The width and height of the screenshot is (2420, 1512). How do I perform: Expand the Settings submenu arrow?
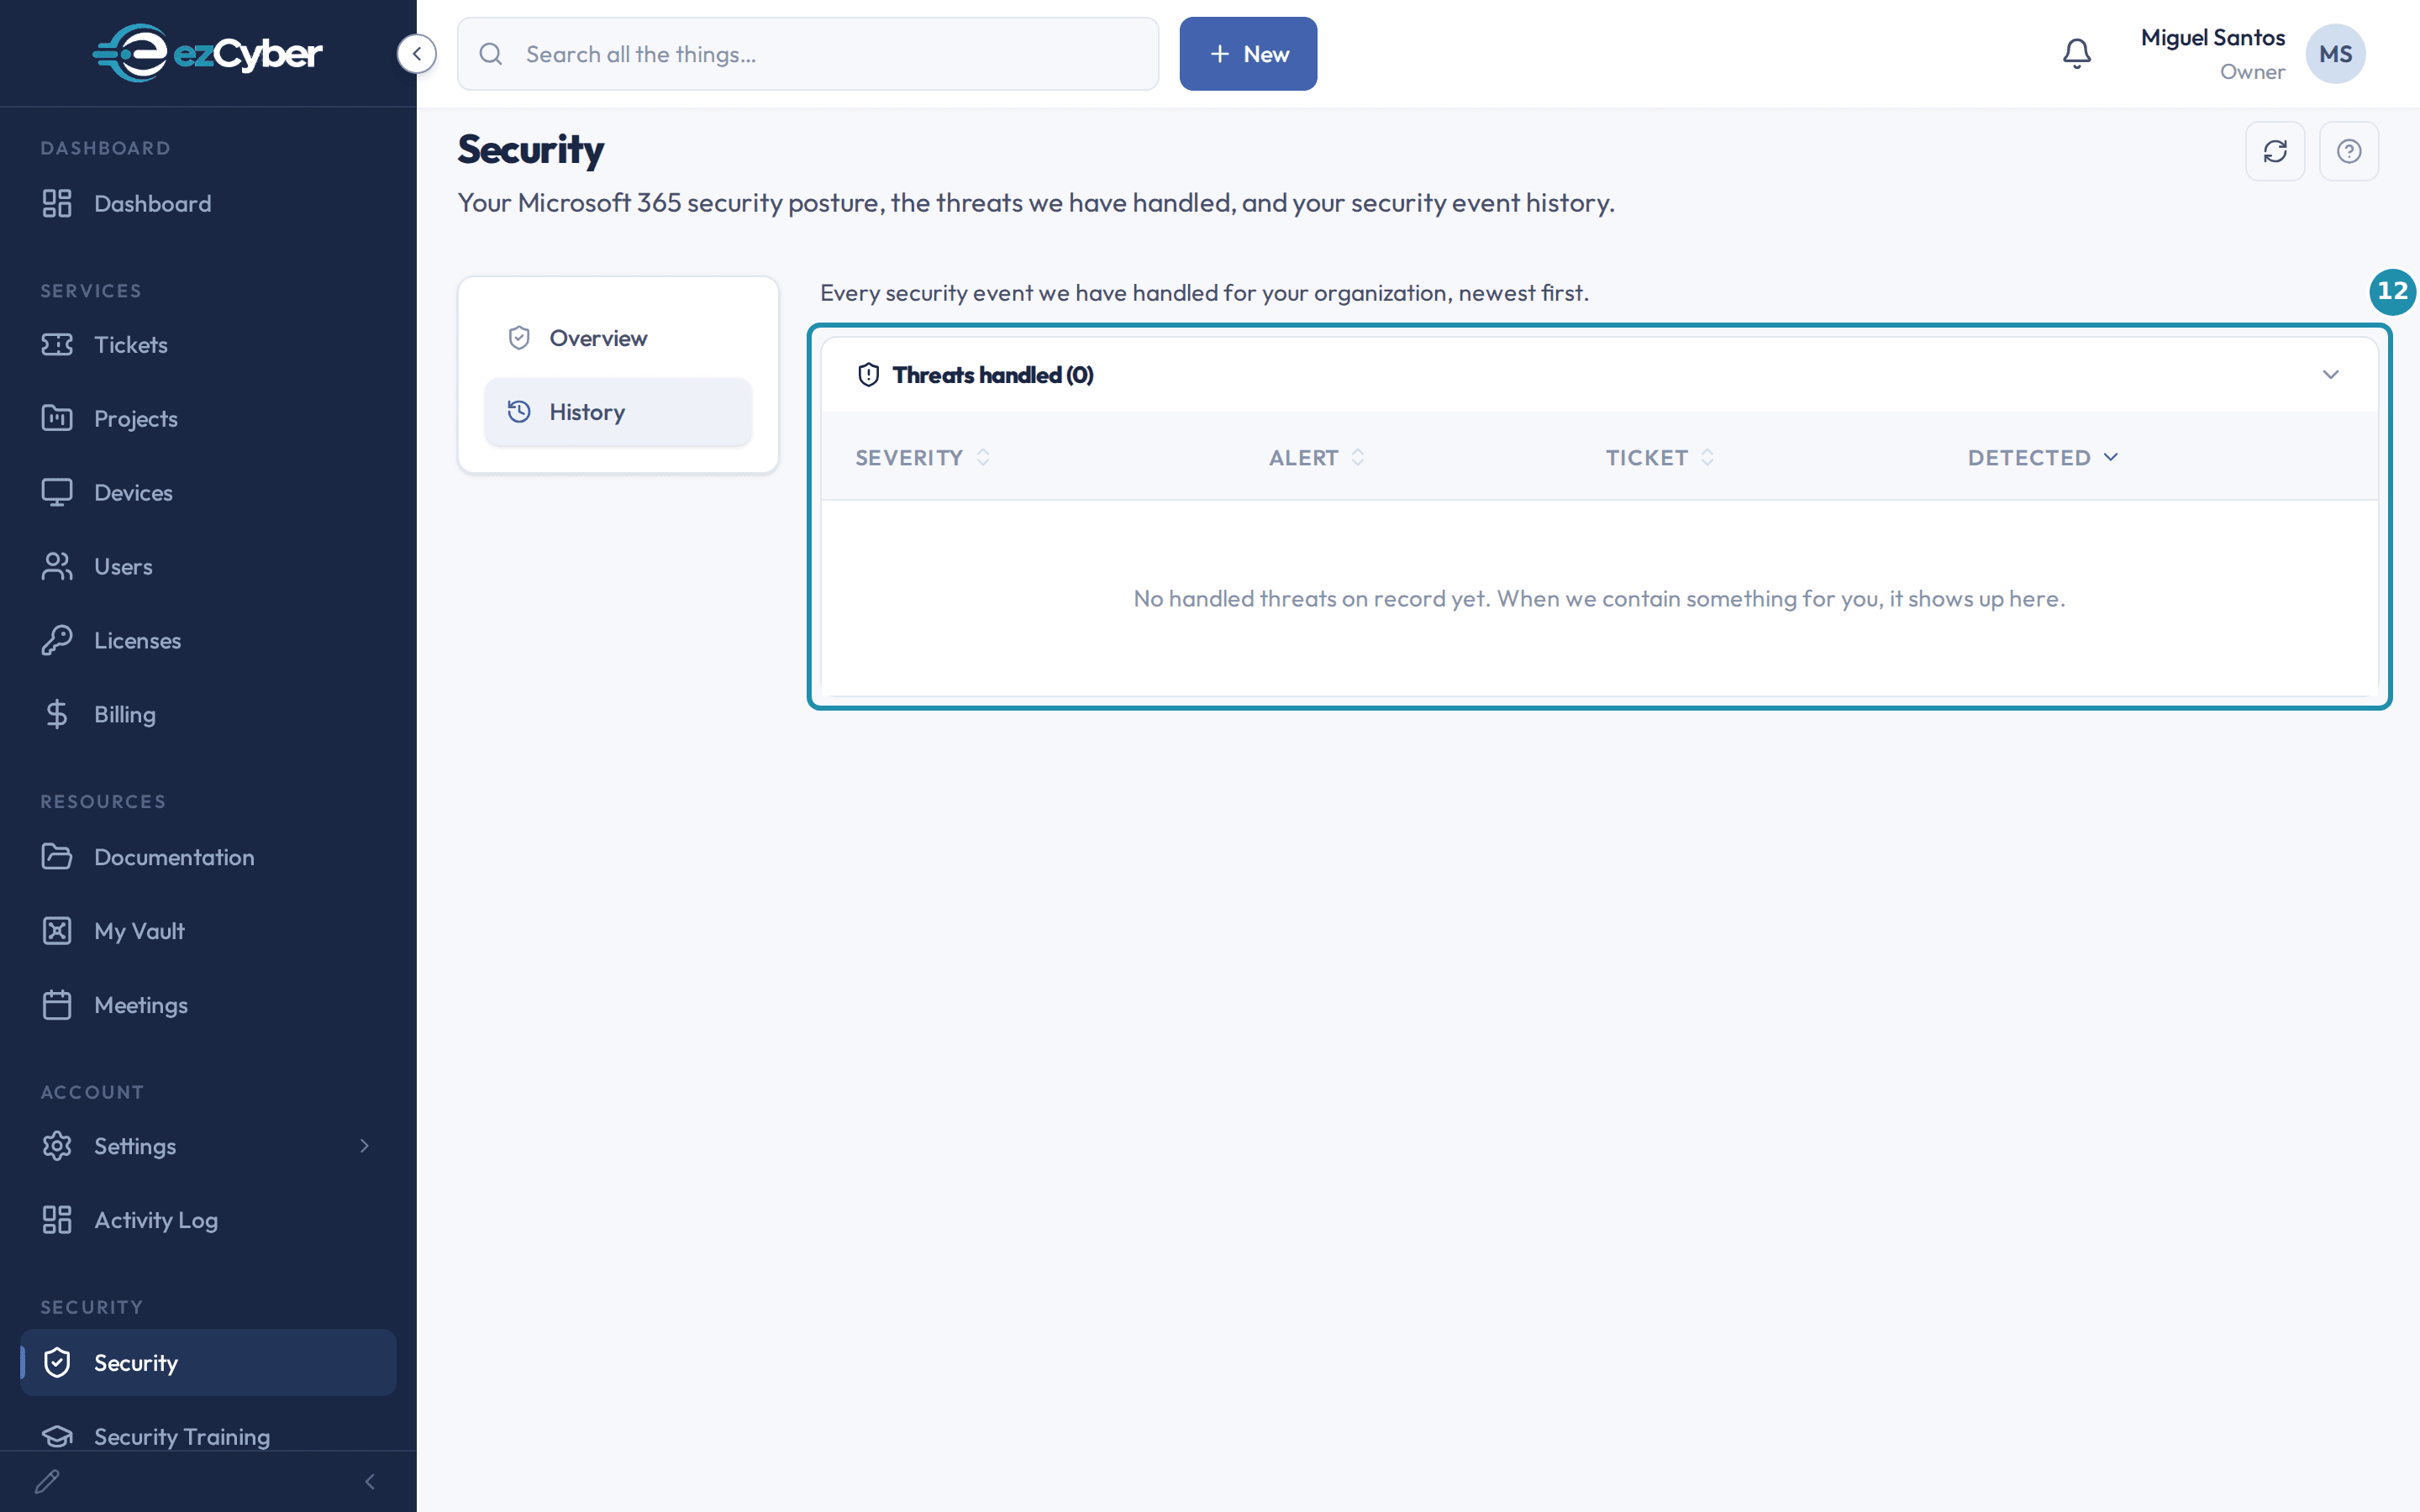coord(364,1146)
